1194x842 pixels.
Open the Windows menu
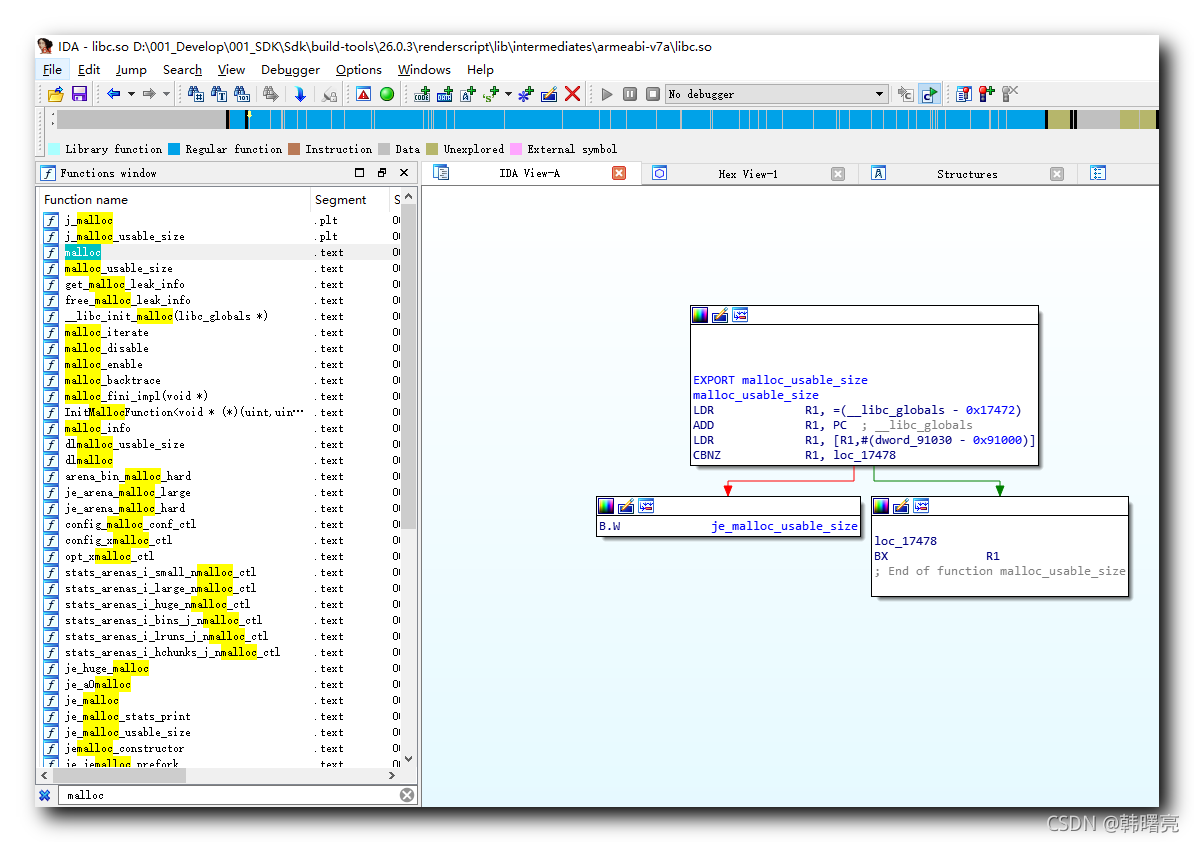click(x=424, y=69)
